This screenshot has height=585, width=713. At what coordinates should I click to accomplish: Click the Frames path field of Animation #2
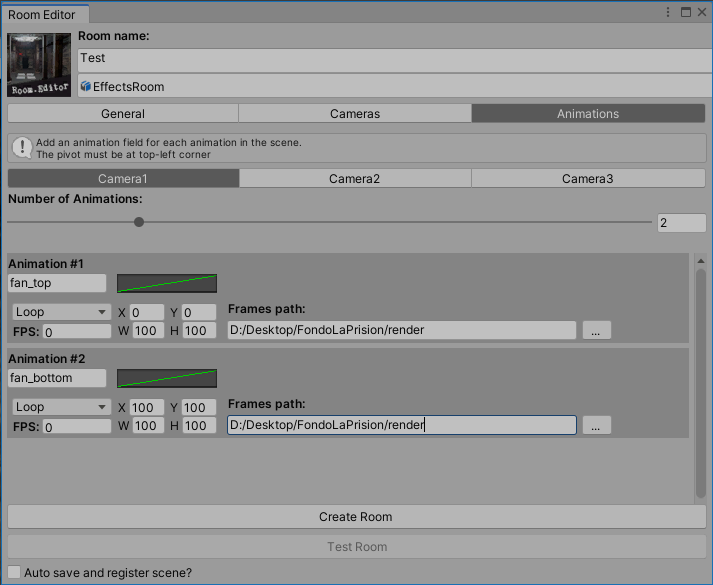coord(402,425)
